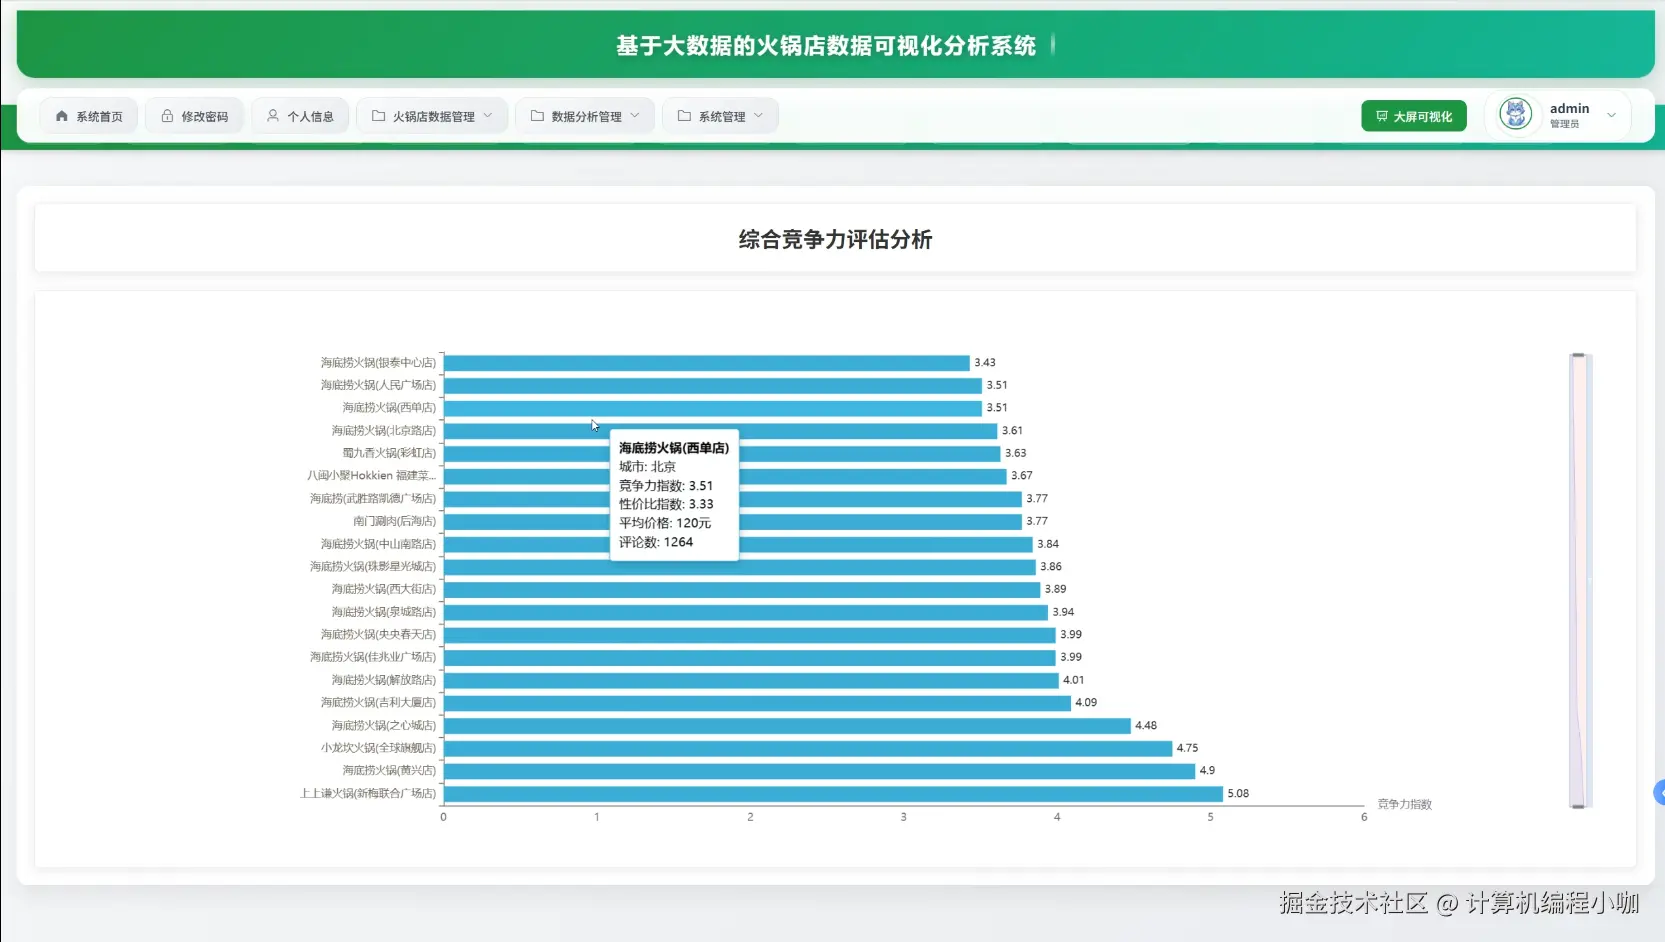
Task: Expand the 火锅店数据管理 chevron
Action: [488, 116]
